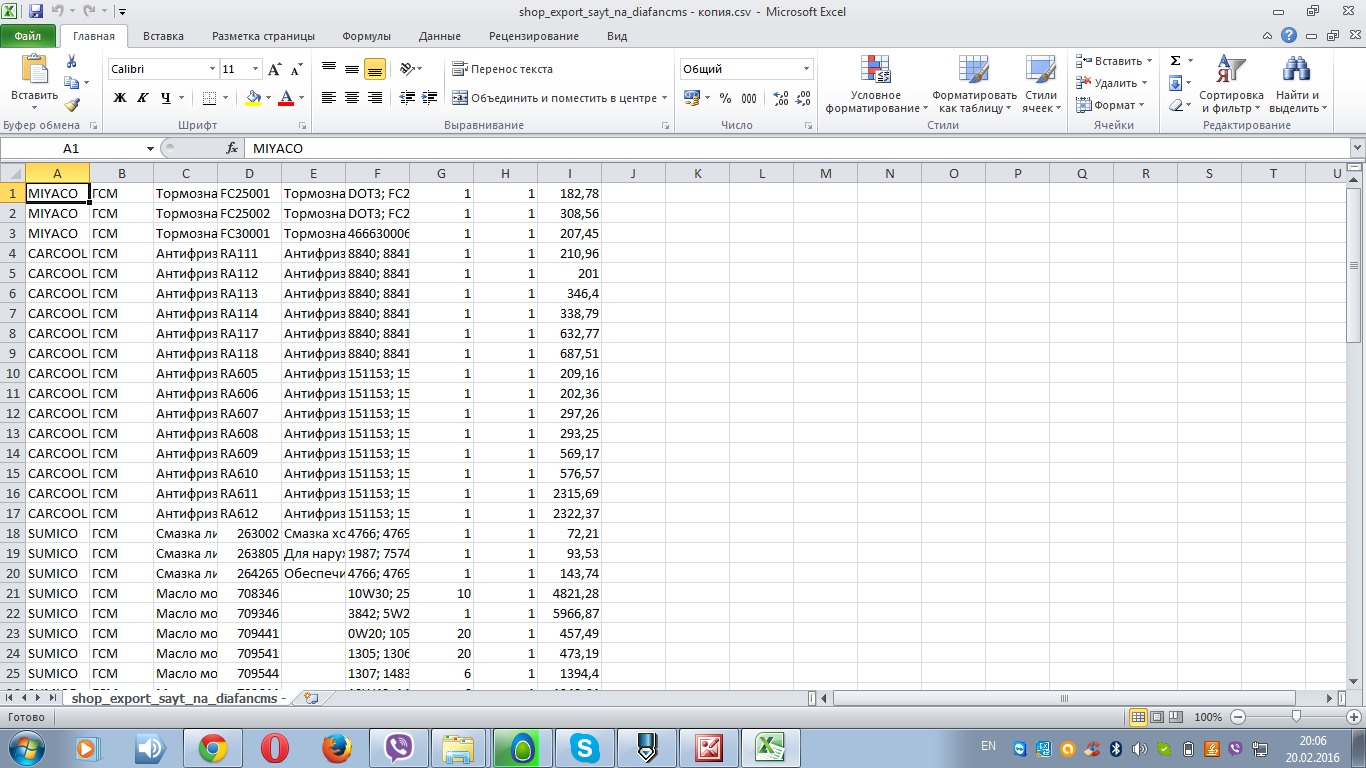This screenshot has height=768, width=1366.
Task: Switch to the Рецензирование tab
Action: click(534, 36)
